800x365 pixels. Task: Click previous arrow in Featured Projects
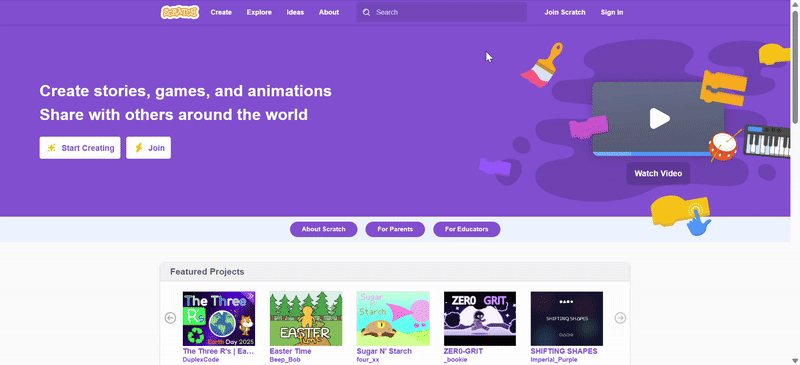170,318
